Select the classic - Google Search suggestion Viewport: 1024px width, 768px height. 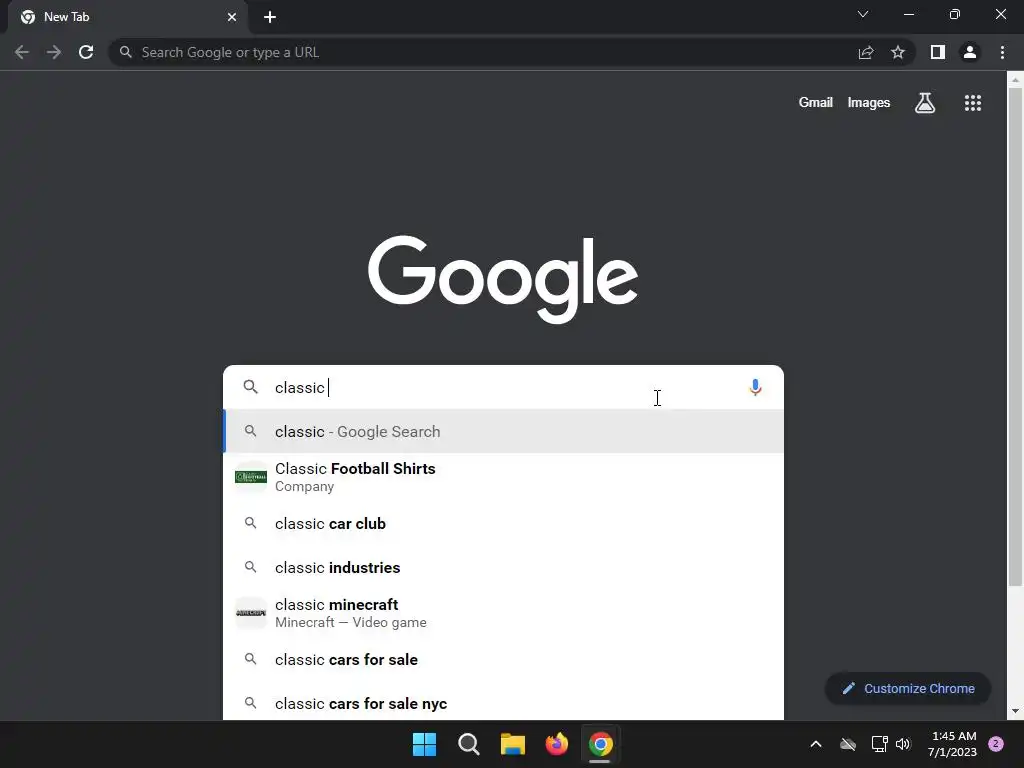(503, 431)
